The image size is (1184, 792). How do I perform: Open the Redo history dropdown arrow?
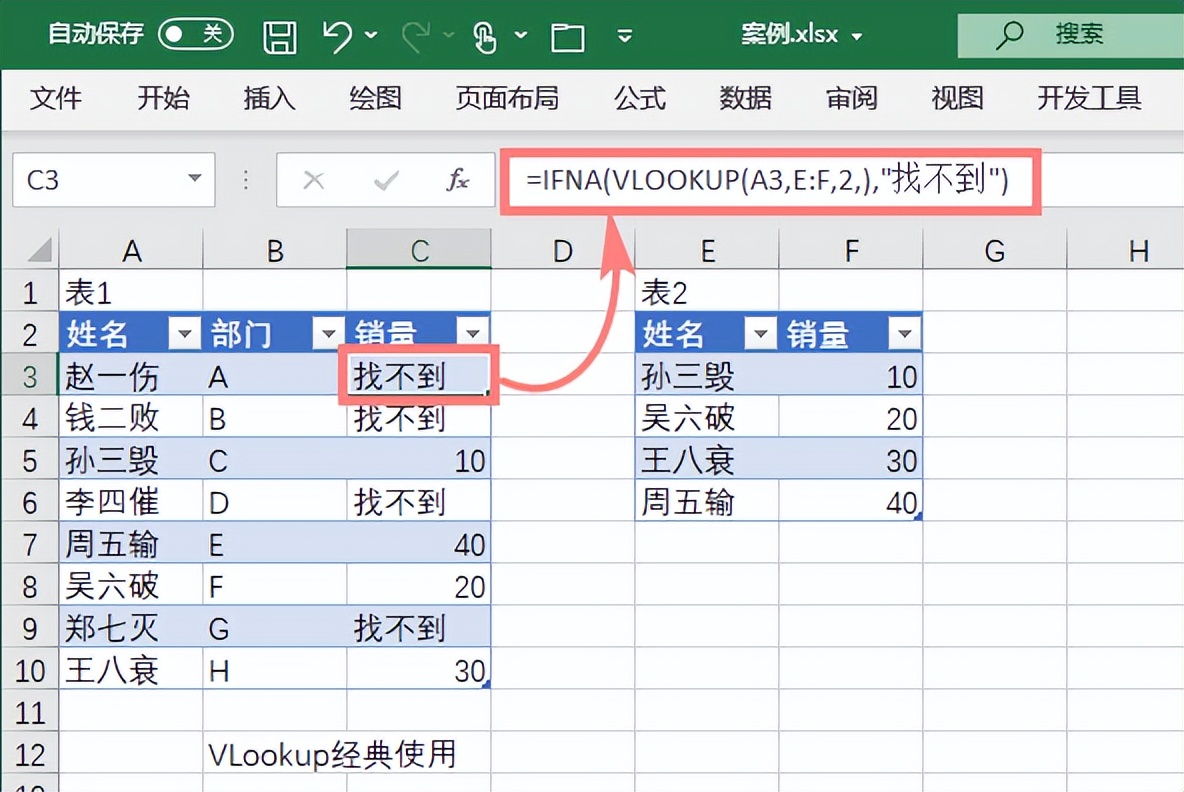[449, 35]
